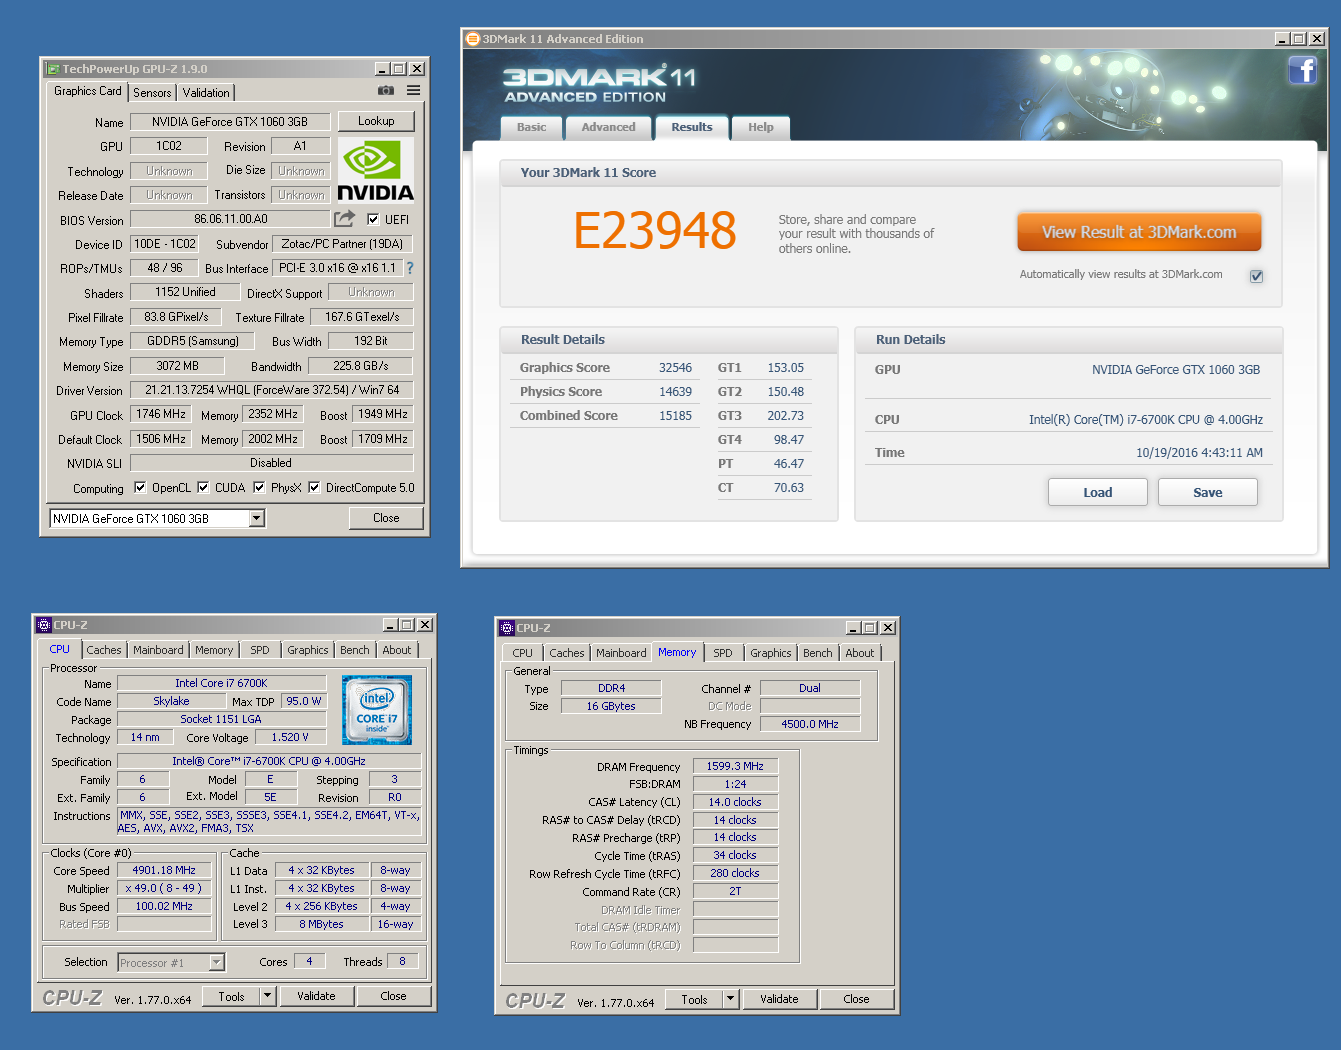
Task: Click the E23948 score text
Action: pyautogui.click(x=655, y=230)
